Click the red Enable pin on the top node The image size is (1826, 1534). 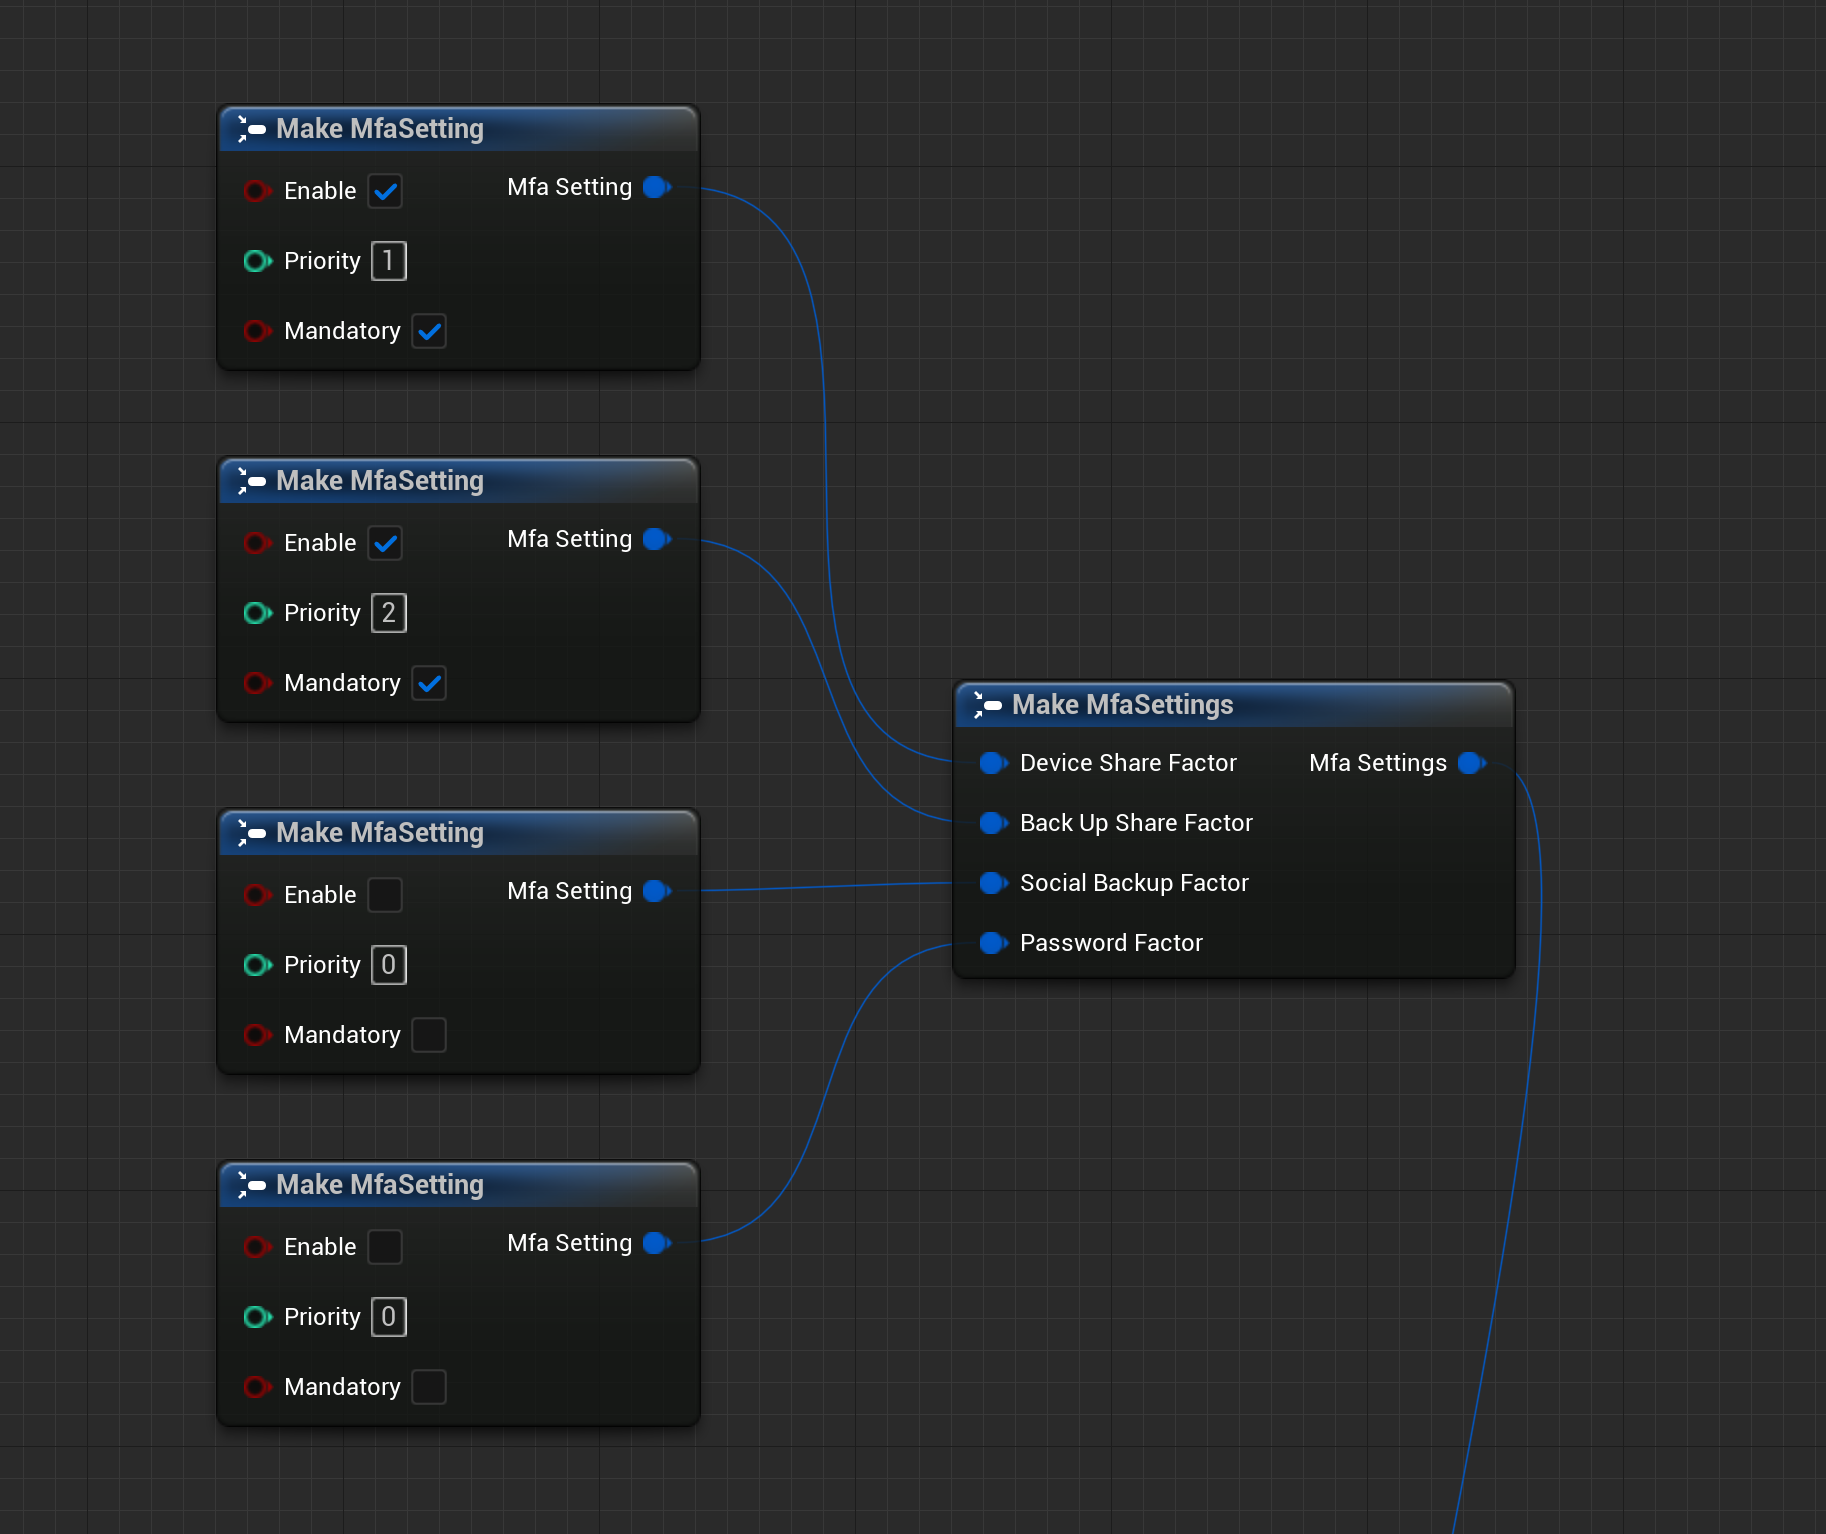click(257, 191)
